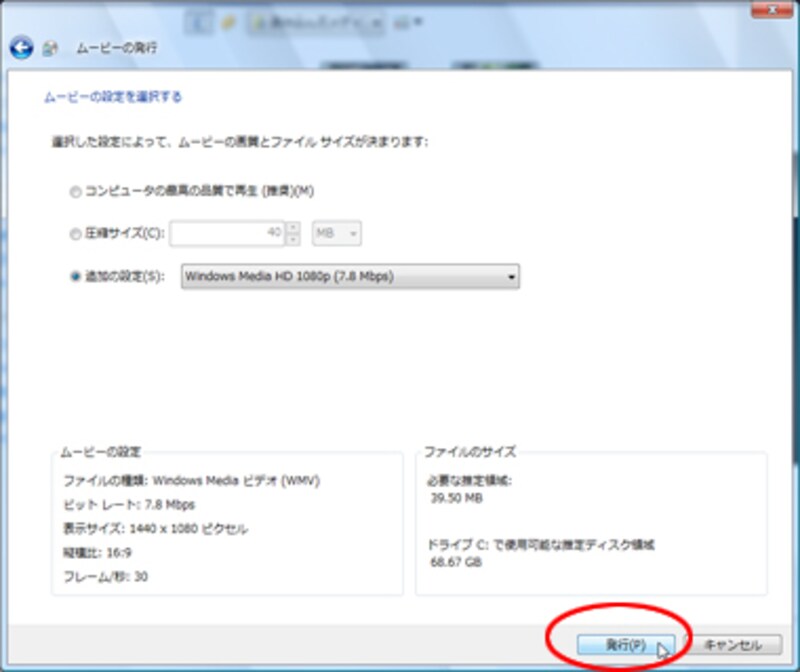Click the ムービーの発行 title text
This screenshot has height=672, width=800.
point(117,48)
